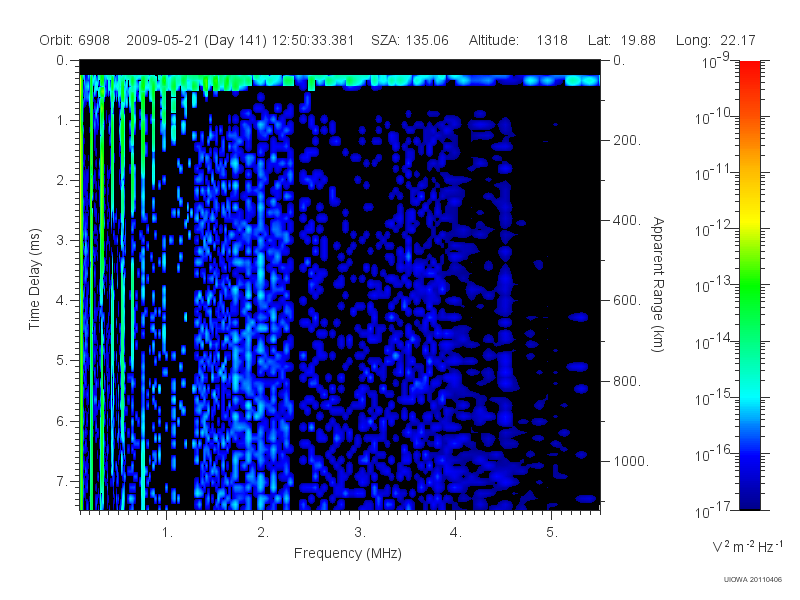Screen dimensions: 800x600
Task: Click the 5. tick on frequency axis
Action: tap(552, 532)
